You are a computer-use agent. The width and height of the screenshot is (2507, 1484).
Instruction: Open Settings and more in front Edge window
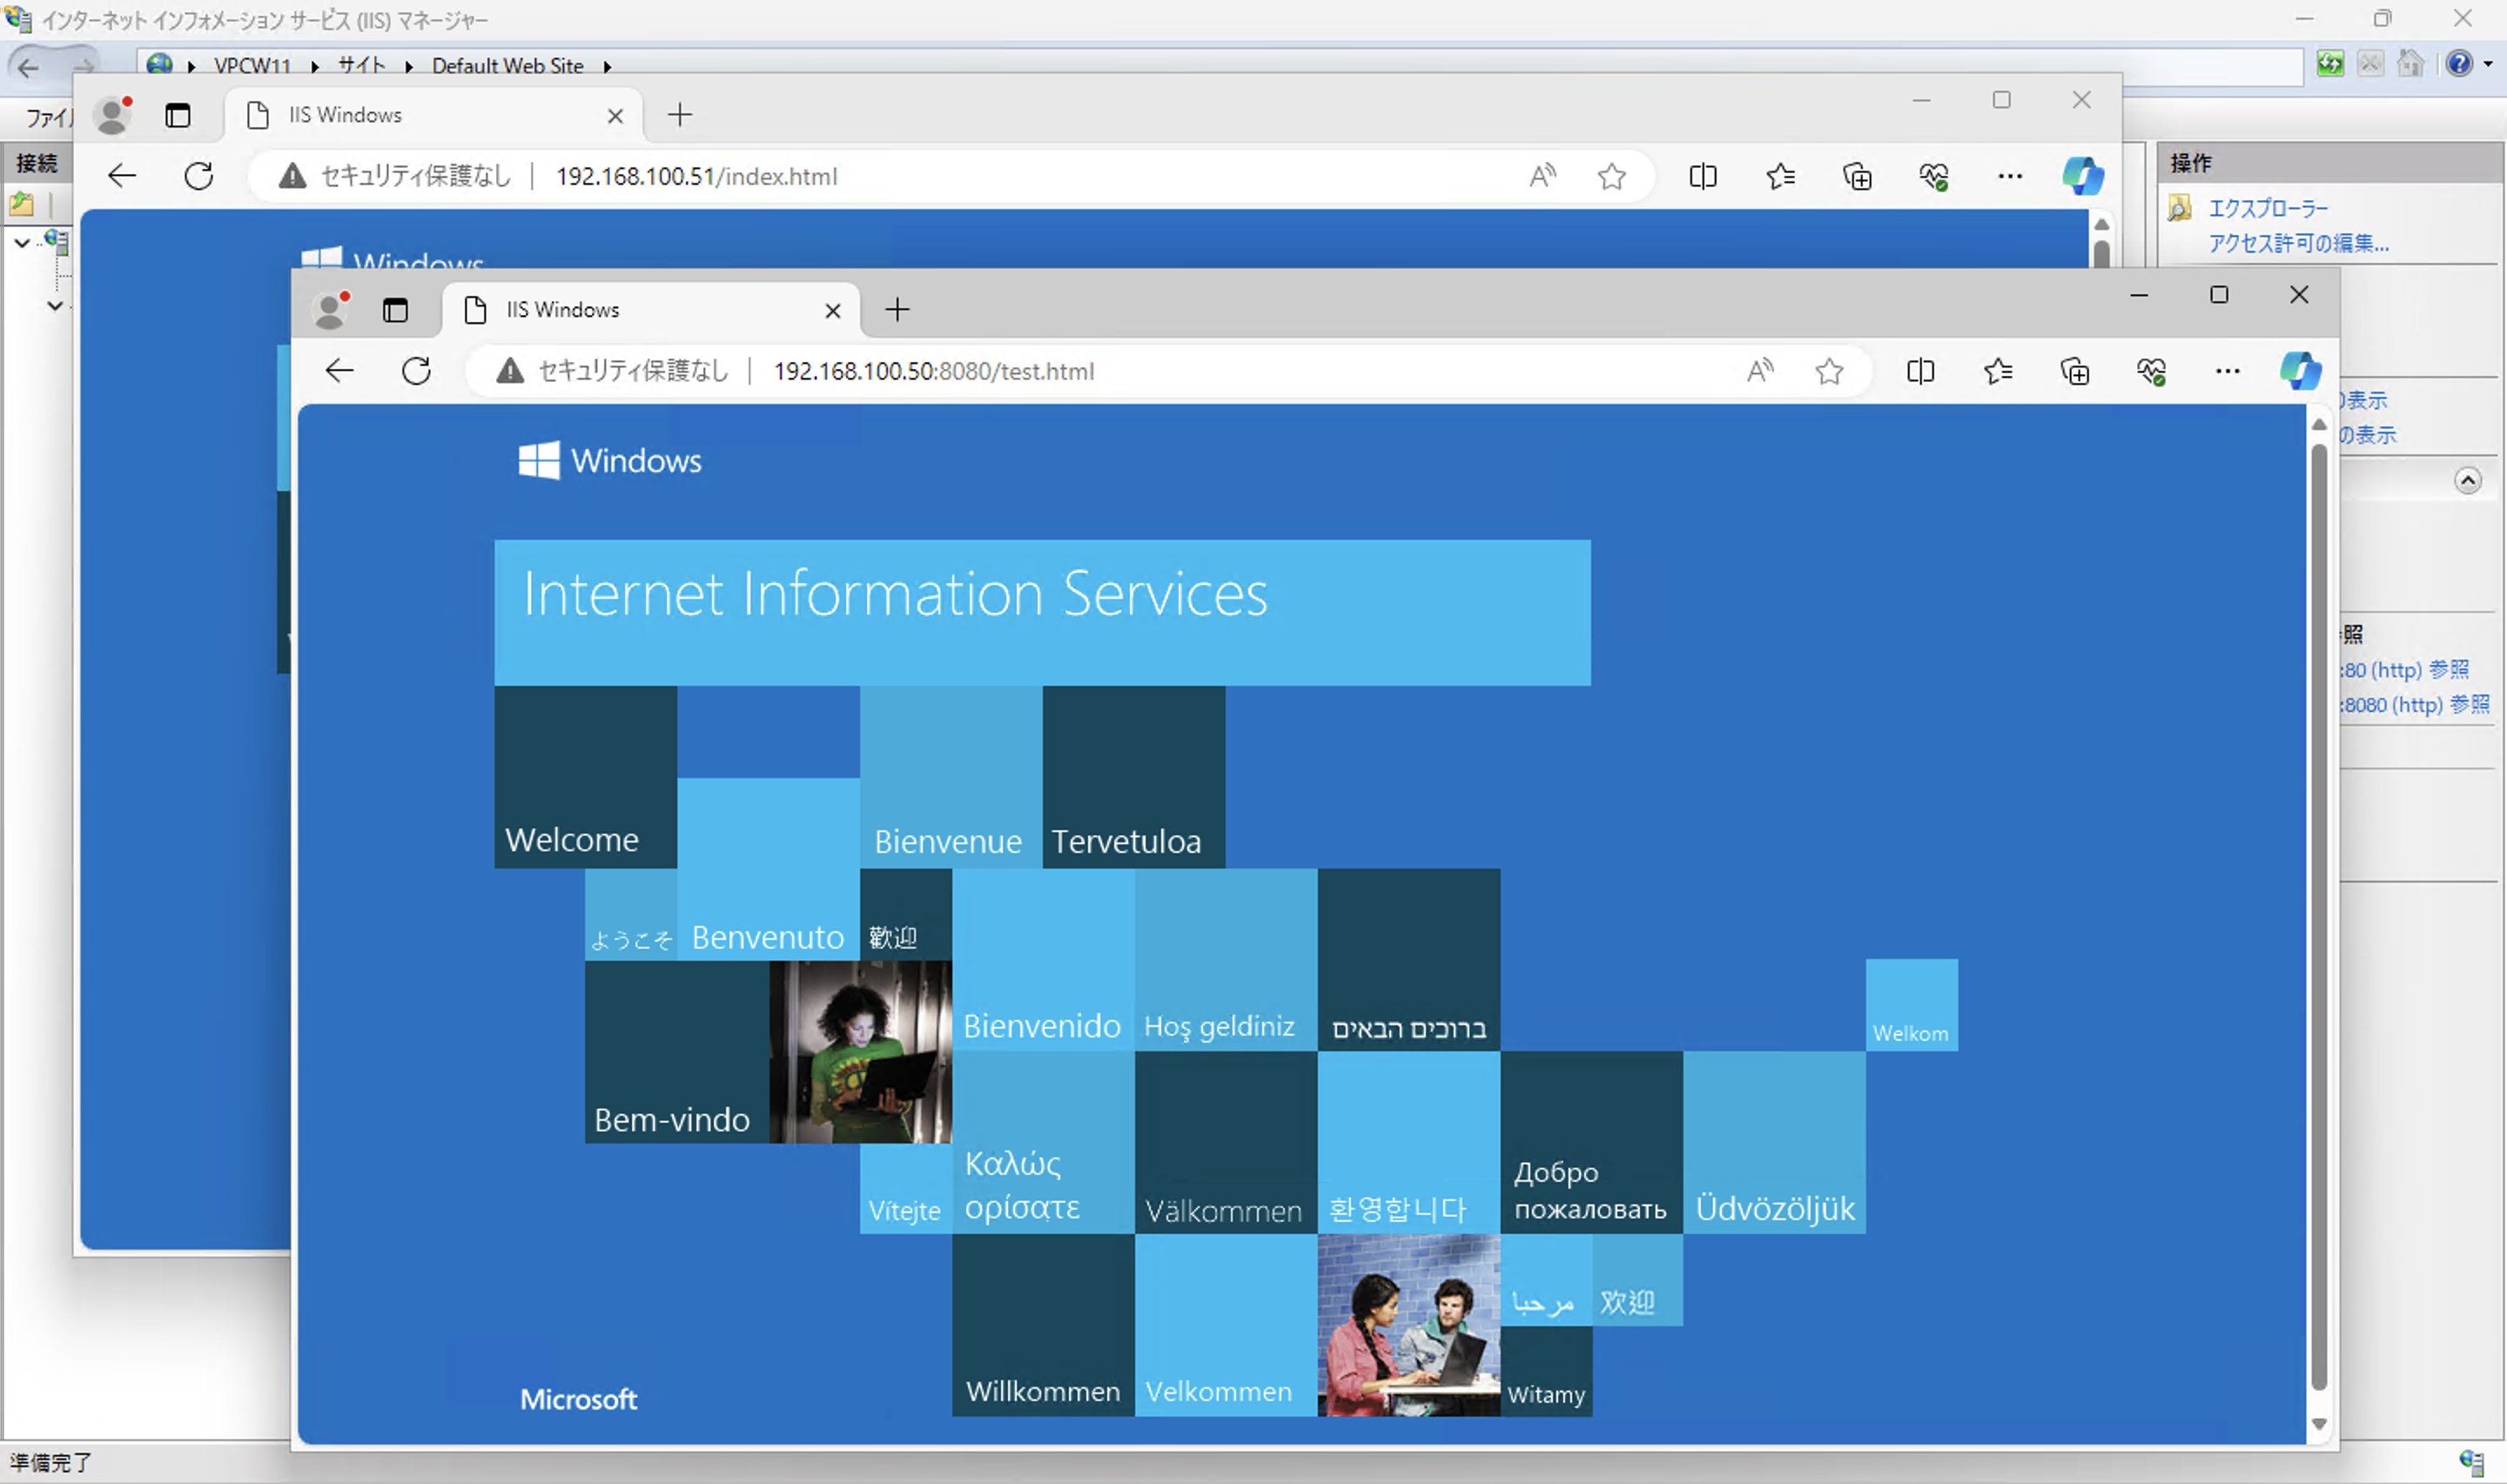coord(2228,372)
